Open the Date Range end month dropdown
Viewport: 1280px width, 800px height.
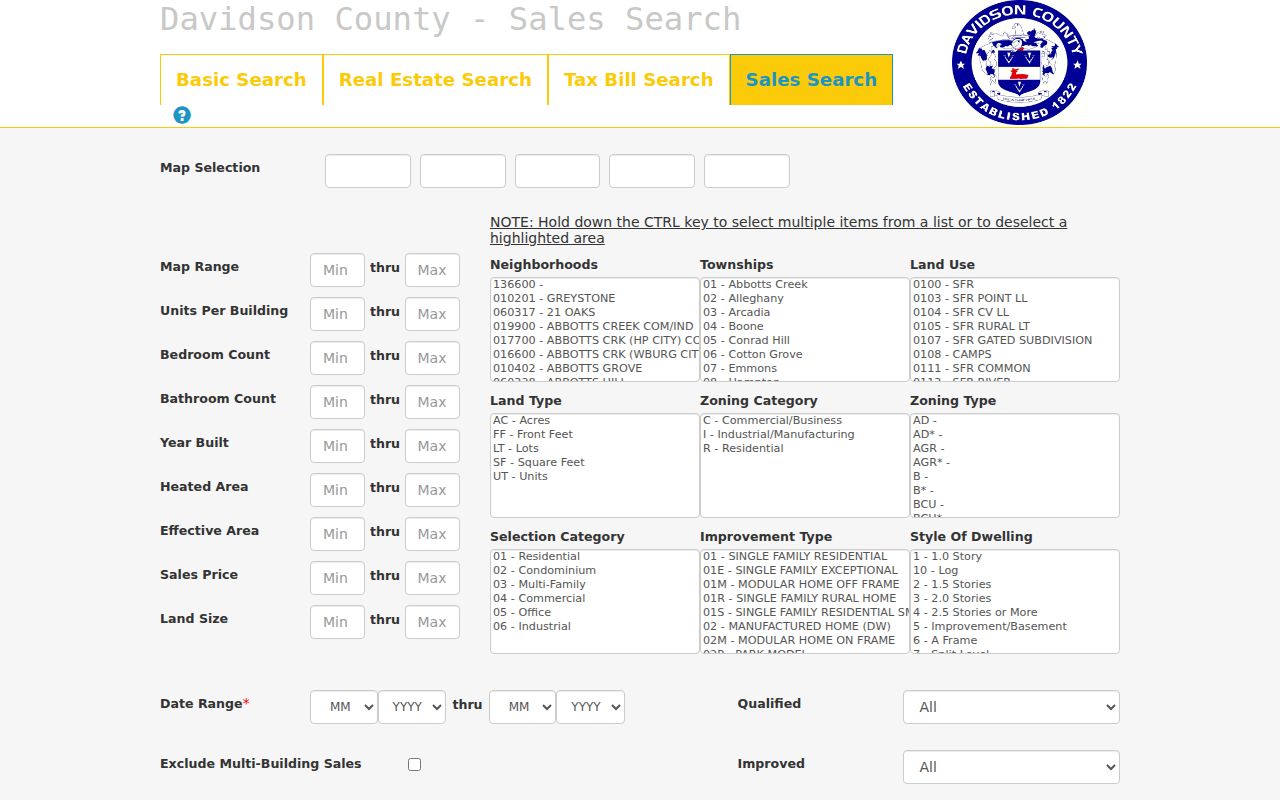point(522,707)
